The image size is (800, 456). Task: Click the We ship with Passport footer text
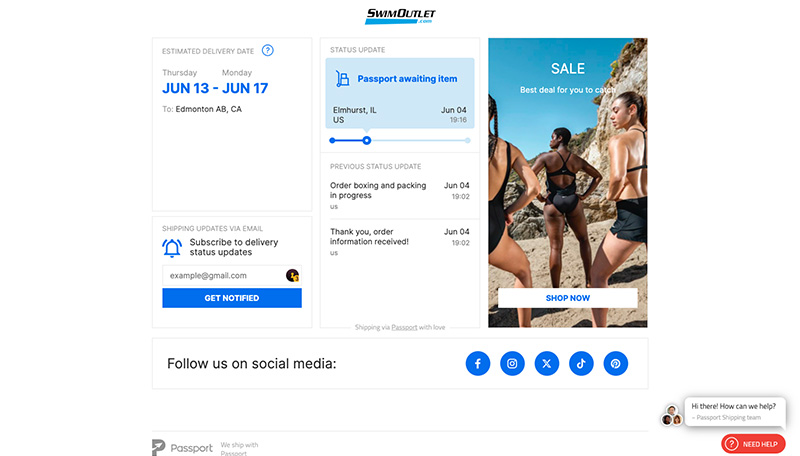[x=239, y=449]
